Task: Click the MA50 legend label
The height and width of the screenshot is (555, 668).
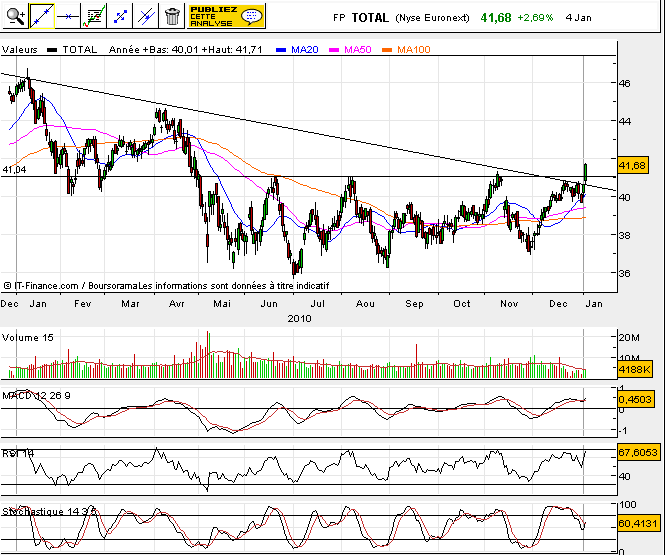Action: pyautogui.click(x=357, y=50)
